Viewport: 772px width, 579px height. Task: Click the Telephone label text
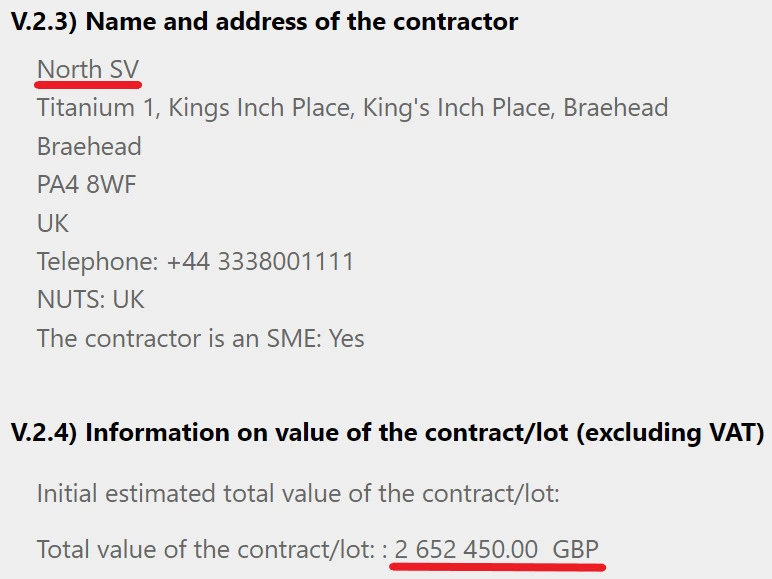point(97,261)
